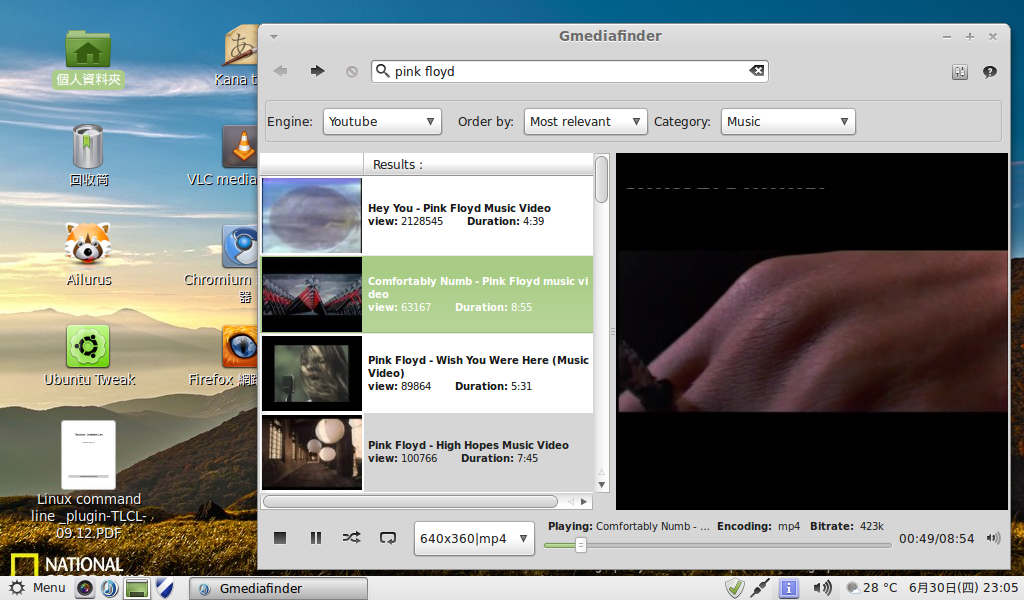
Task: Click the High Hopes video thumbnail
Action: (x=312, y=452)
